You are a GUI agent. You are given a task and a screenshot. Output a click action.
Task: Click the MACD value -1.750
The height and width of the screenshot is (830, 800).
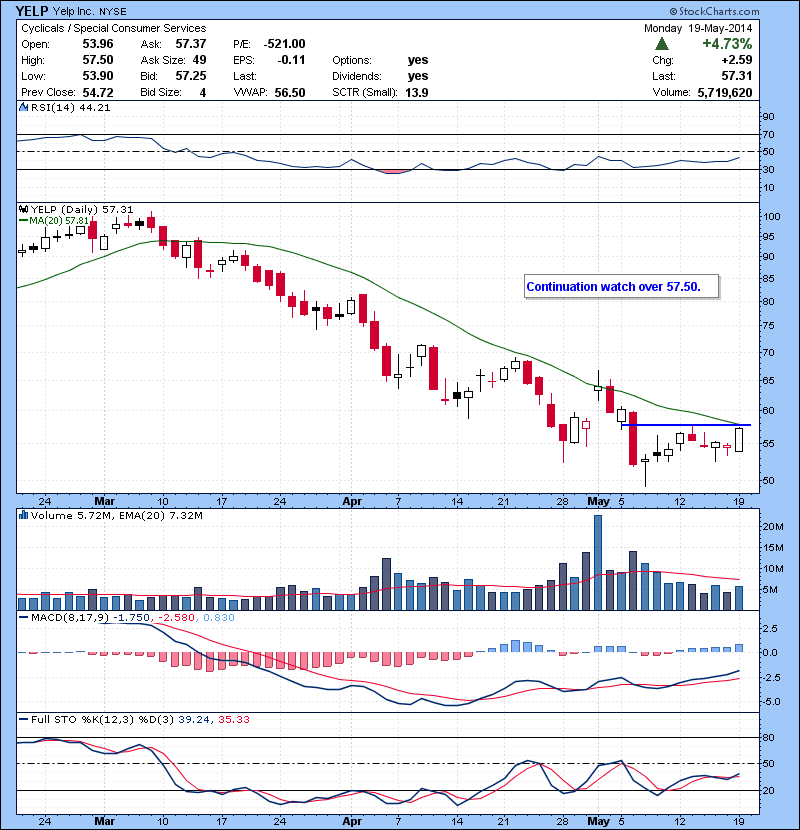(x=131, y=617)
